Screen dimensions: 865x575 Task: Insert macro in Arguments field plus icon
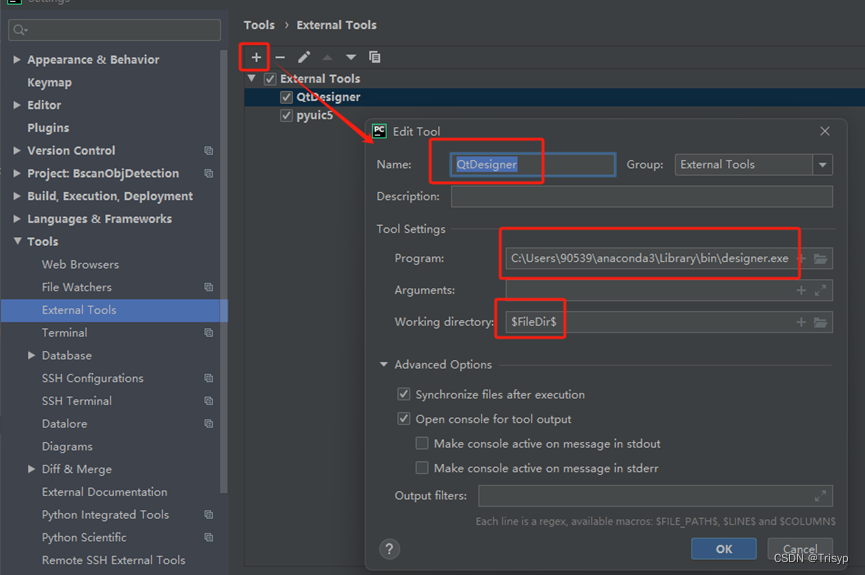(801, 290)
